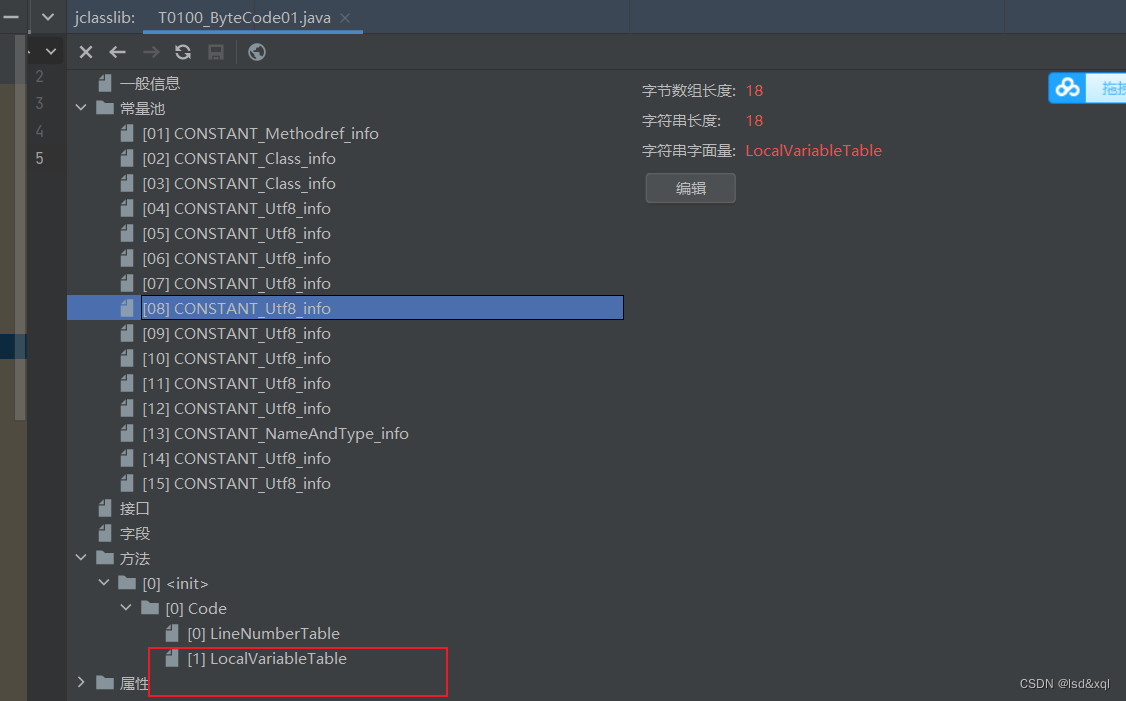This screenshot has height=701, width=1126.
Task: Click the folder icon beside [0] <init>
Action: (127, 582)
